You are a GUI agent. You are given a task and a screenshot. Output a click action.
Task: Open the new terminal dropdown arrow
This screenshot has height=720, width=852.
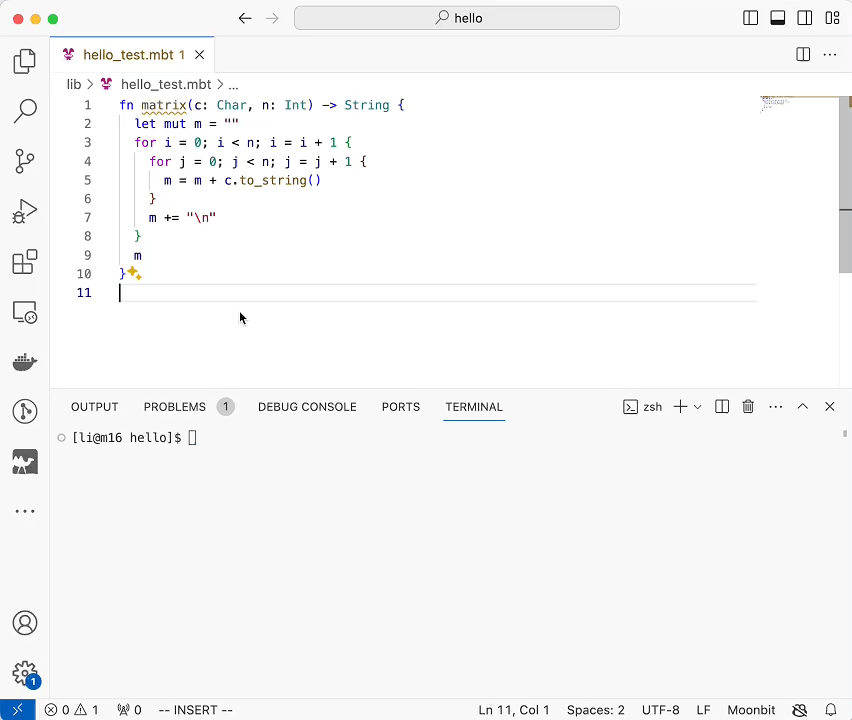pyautogui.click(x=697, y=406)
